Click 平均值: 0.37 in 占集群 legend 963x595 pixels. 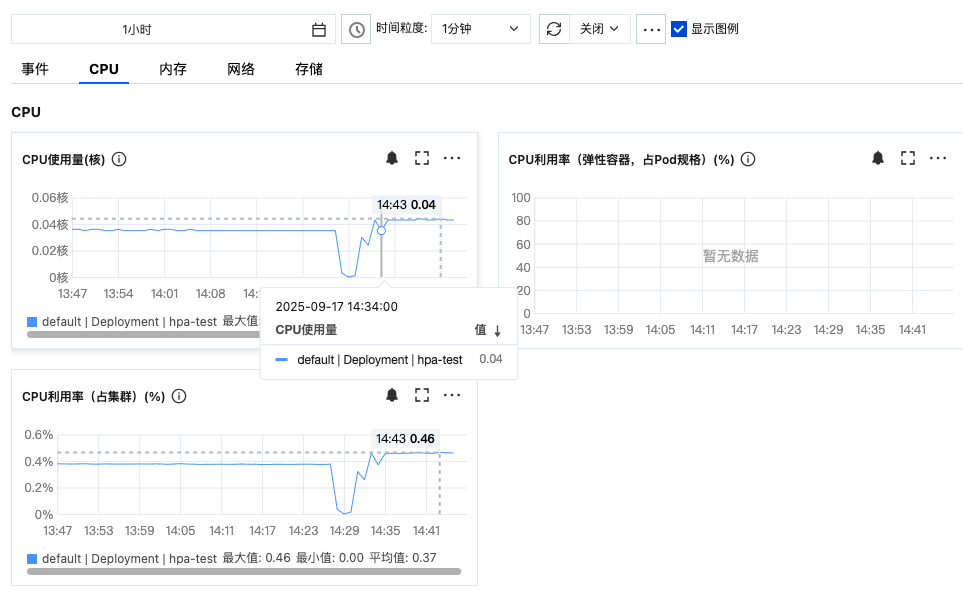(403, 558)
